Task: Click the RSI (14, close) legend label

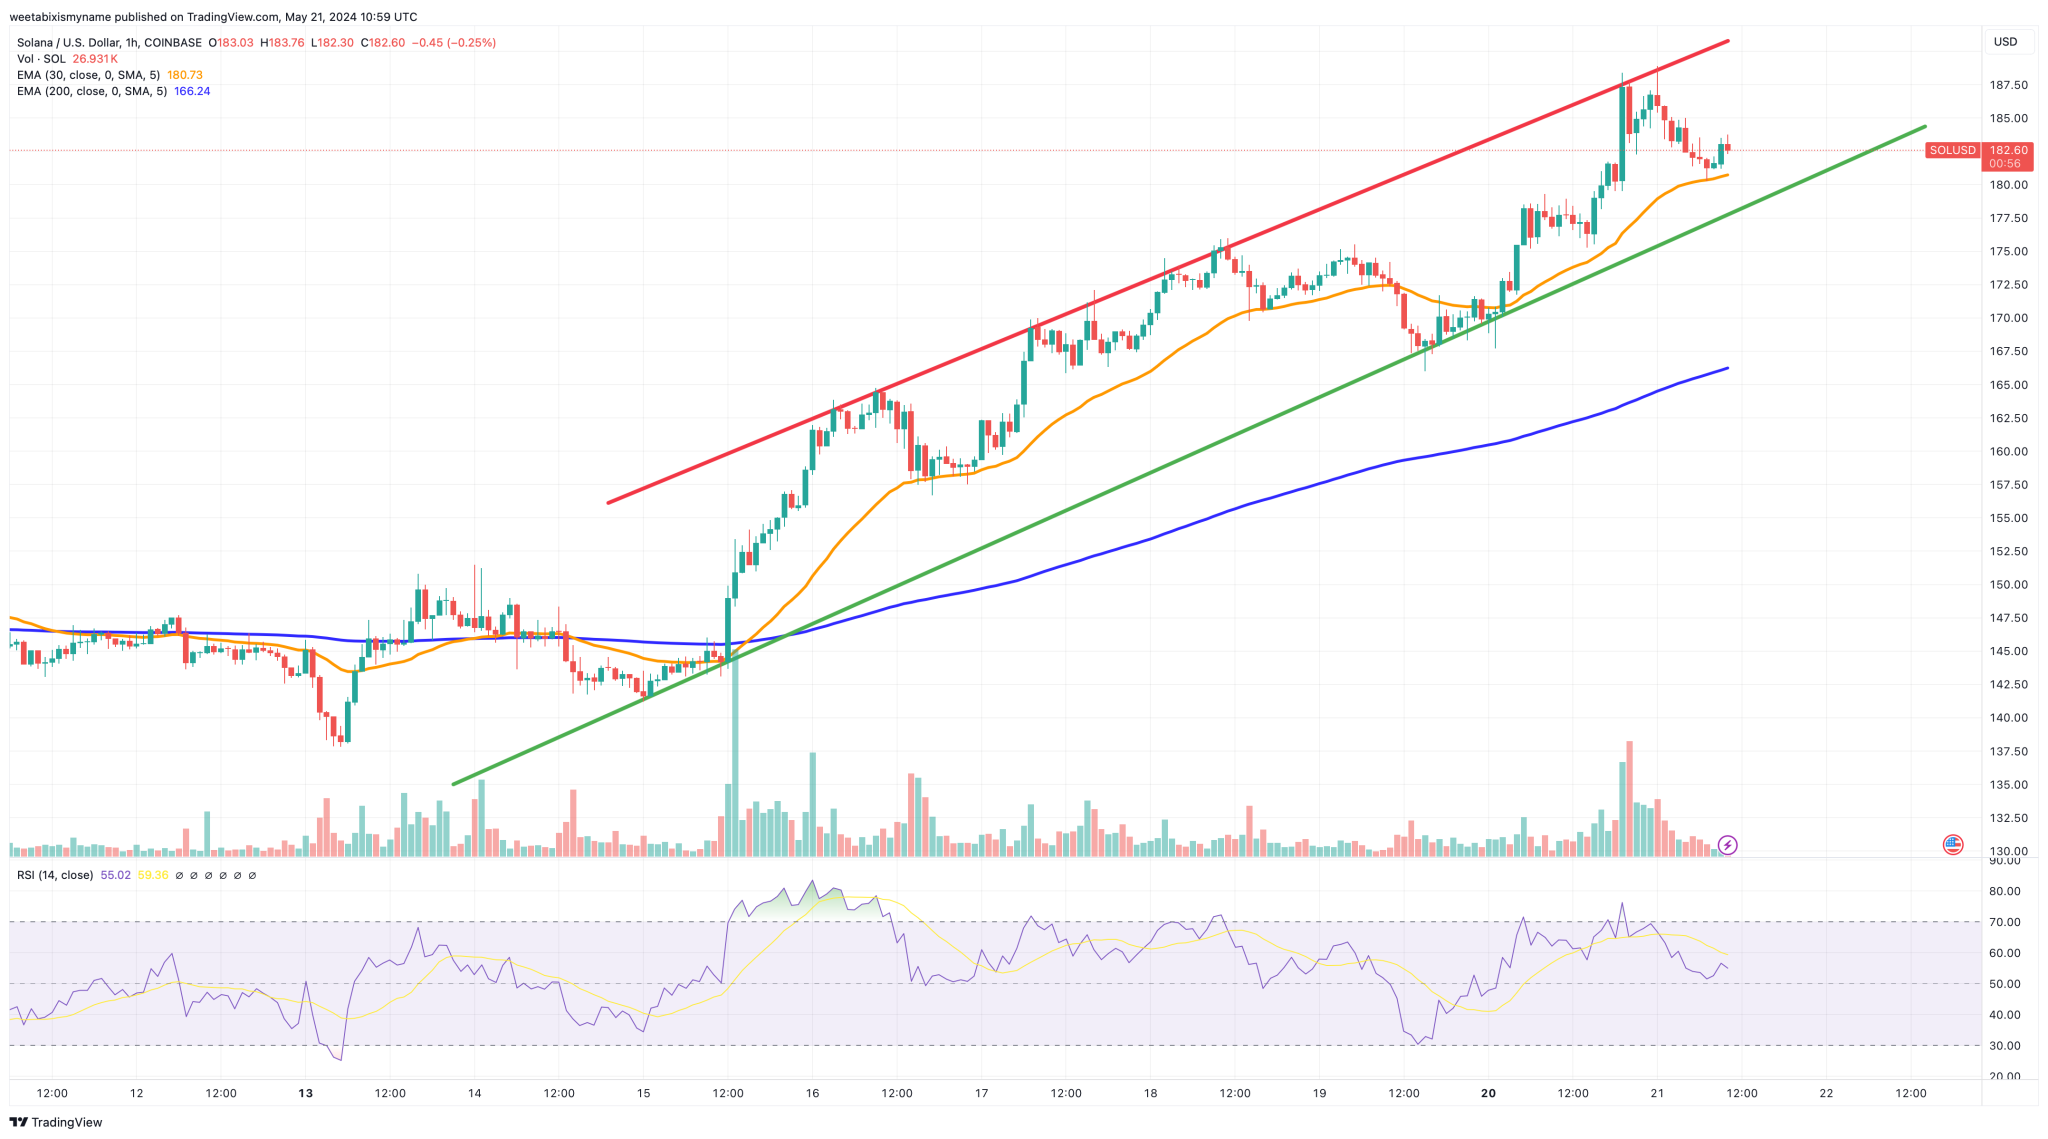Action: [54, 875]
